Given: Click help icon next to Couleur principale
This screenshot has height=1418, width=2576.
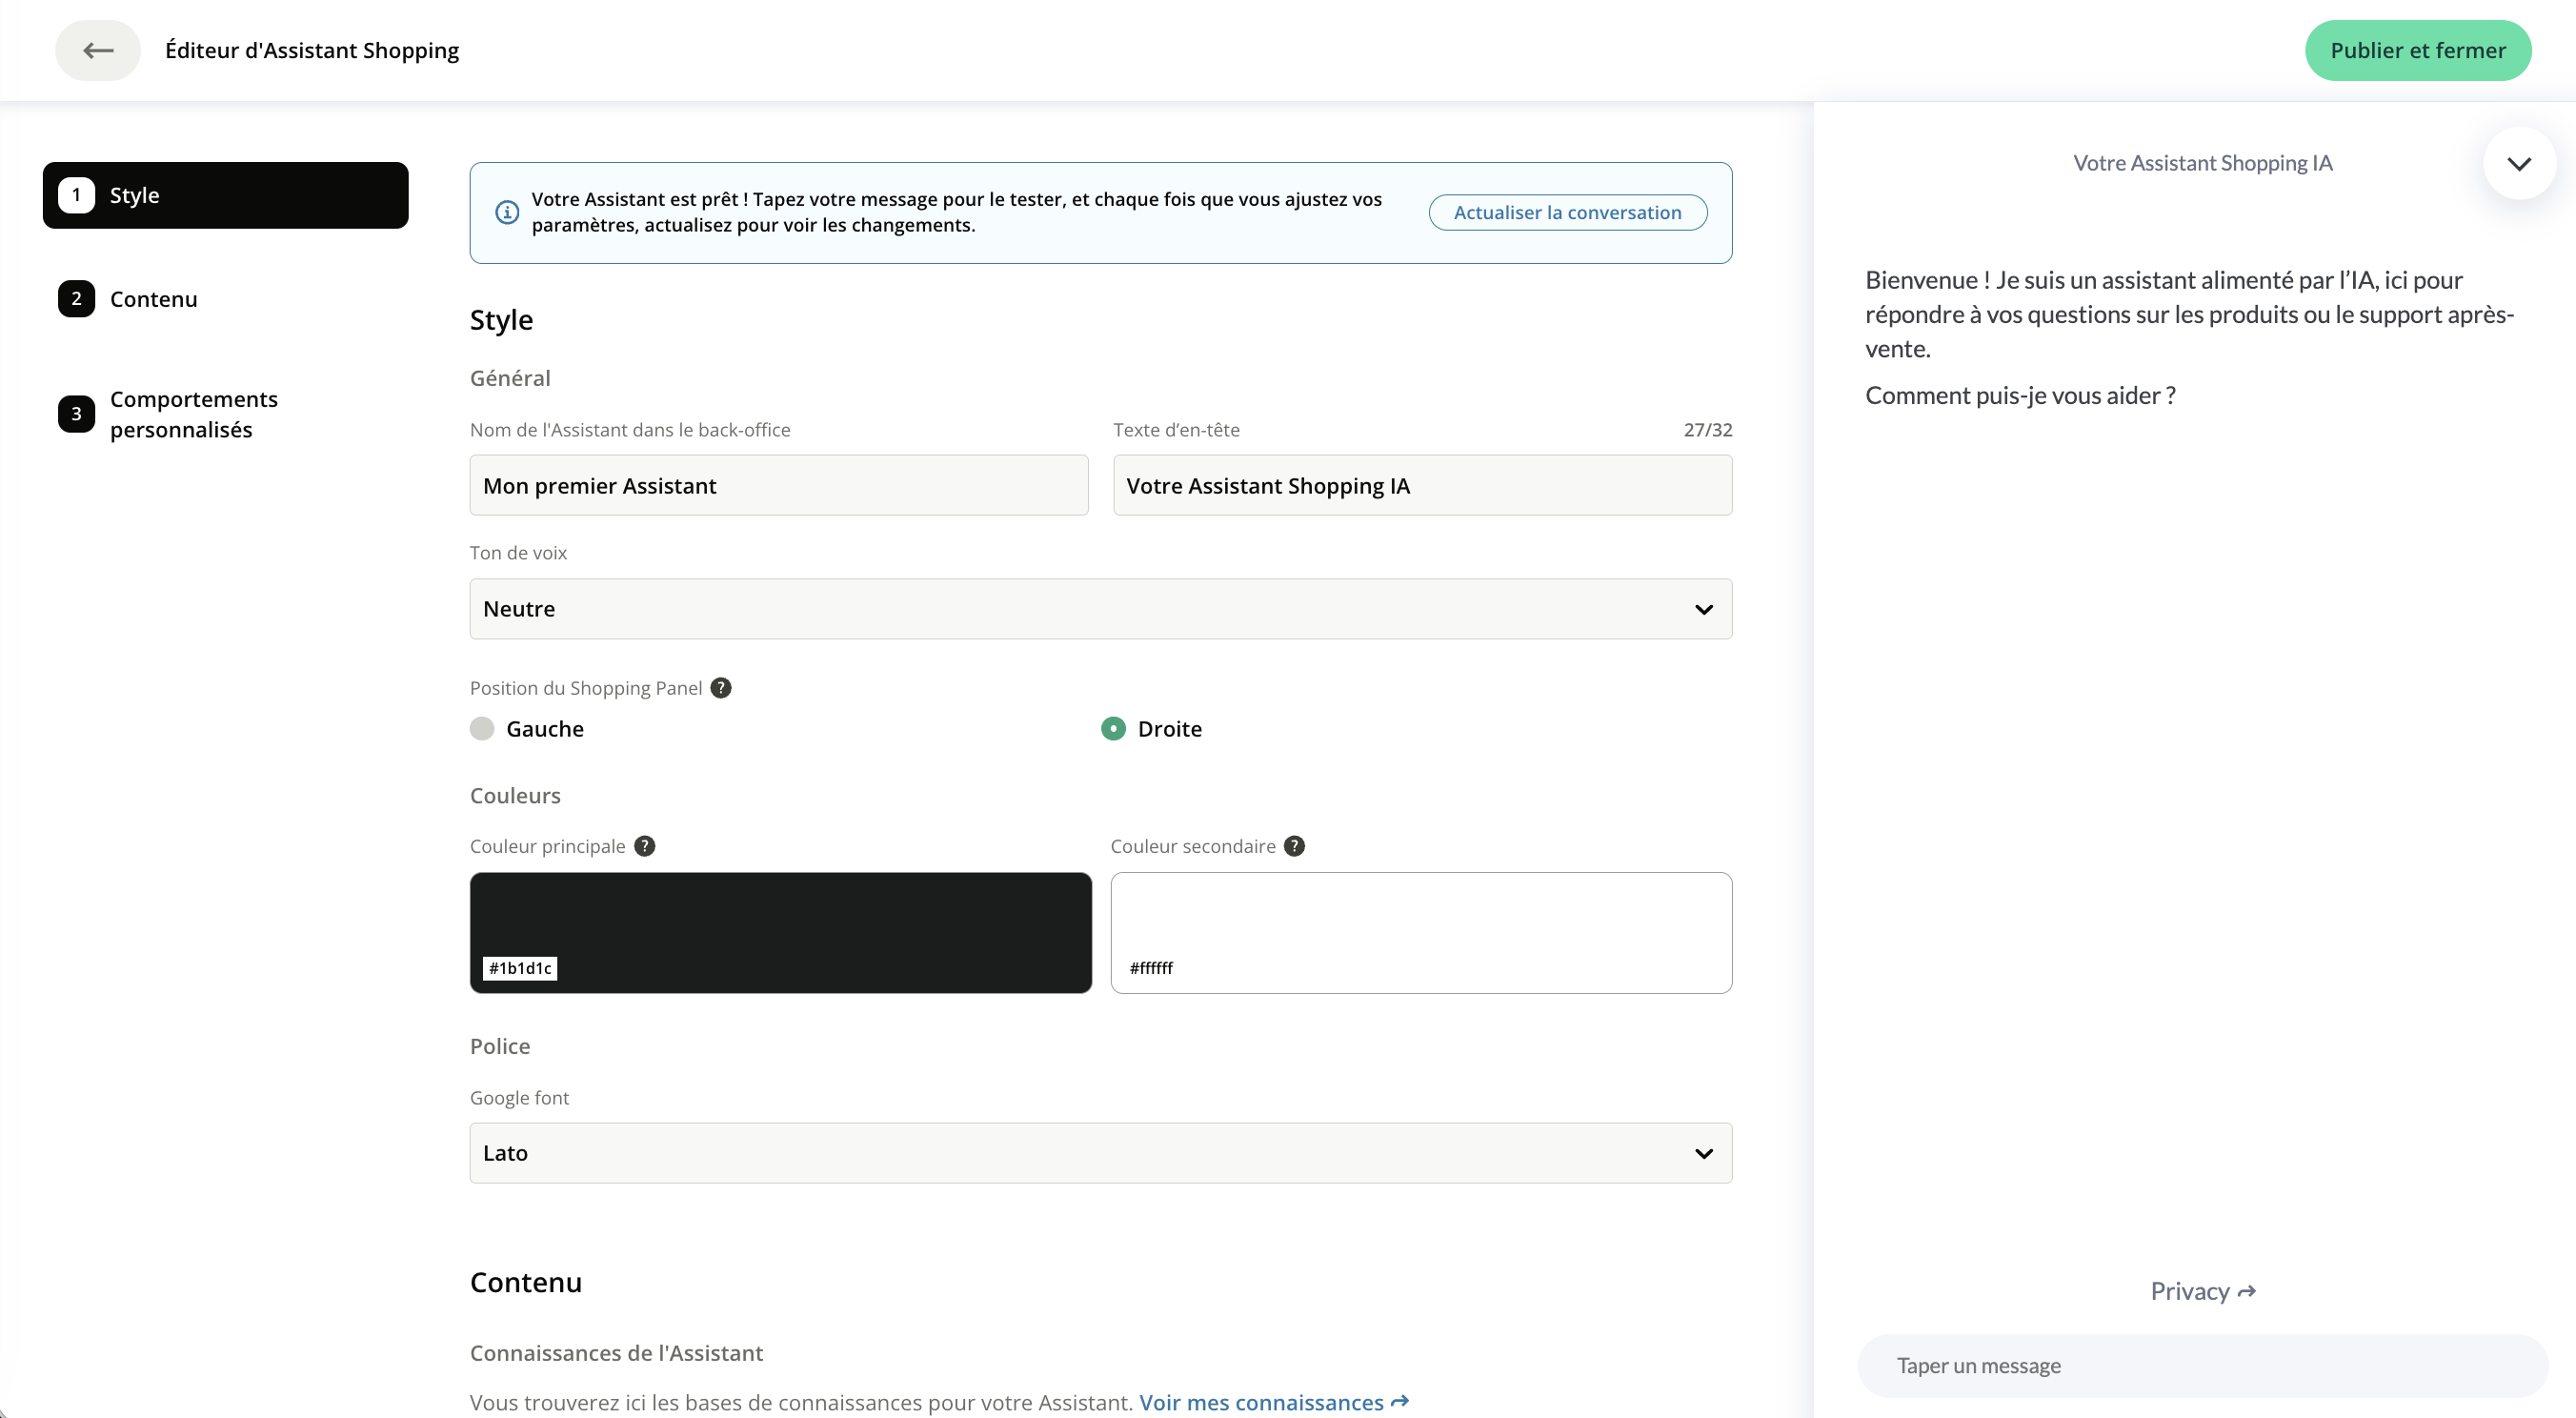Looking at the screenshot, I should (x=645, y=846).
